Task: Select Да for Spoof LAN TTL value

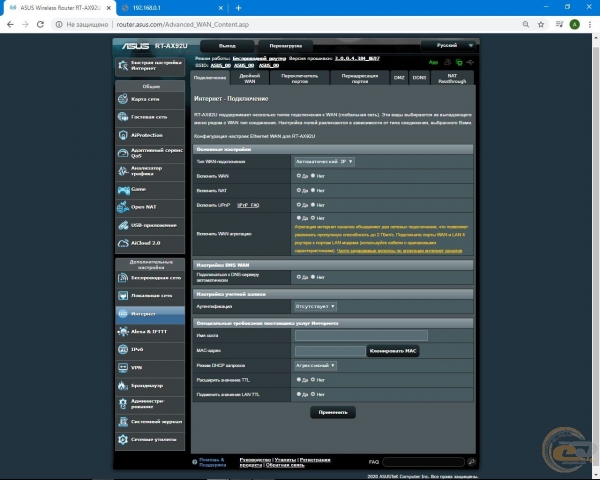Action: pos(299,394)
